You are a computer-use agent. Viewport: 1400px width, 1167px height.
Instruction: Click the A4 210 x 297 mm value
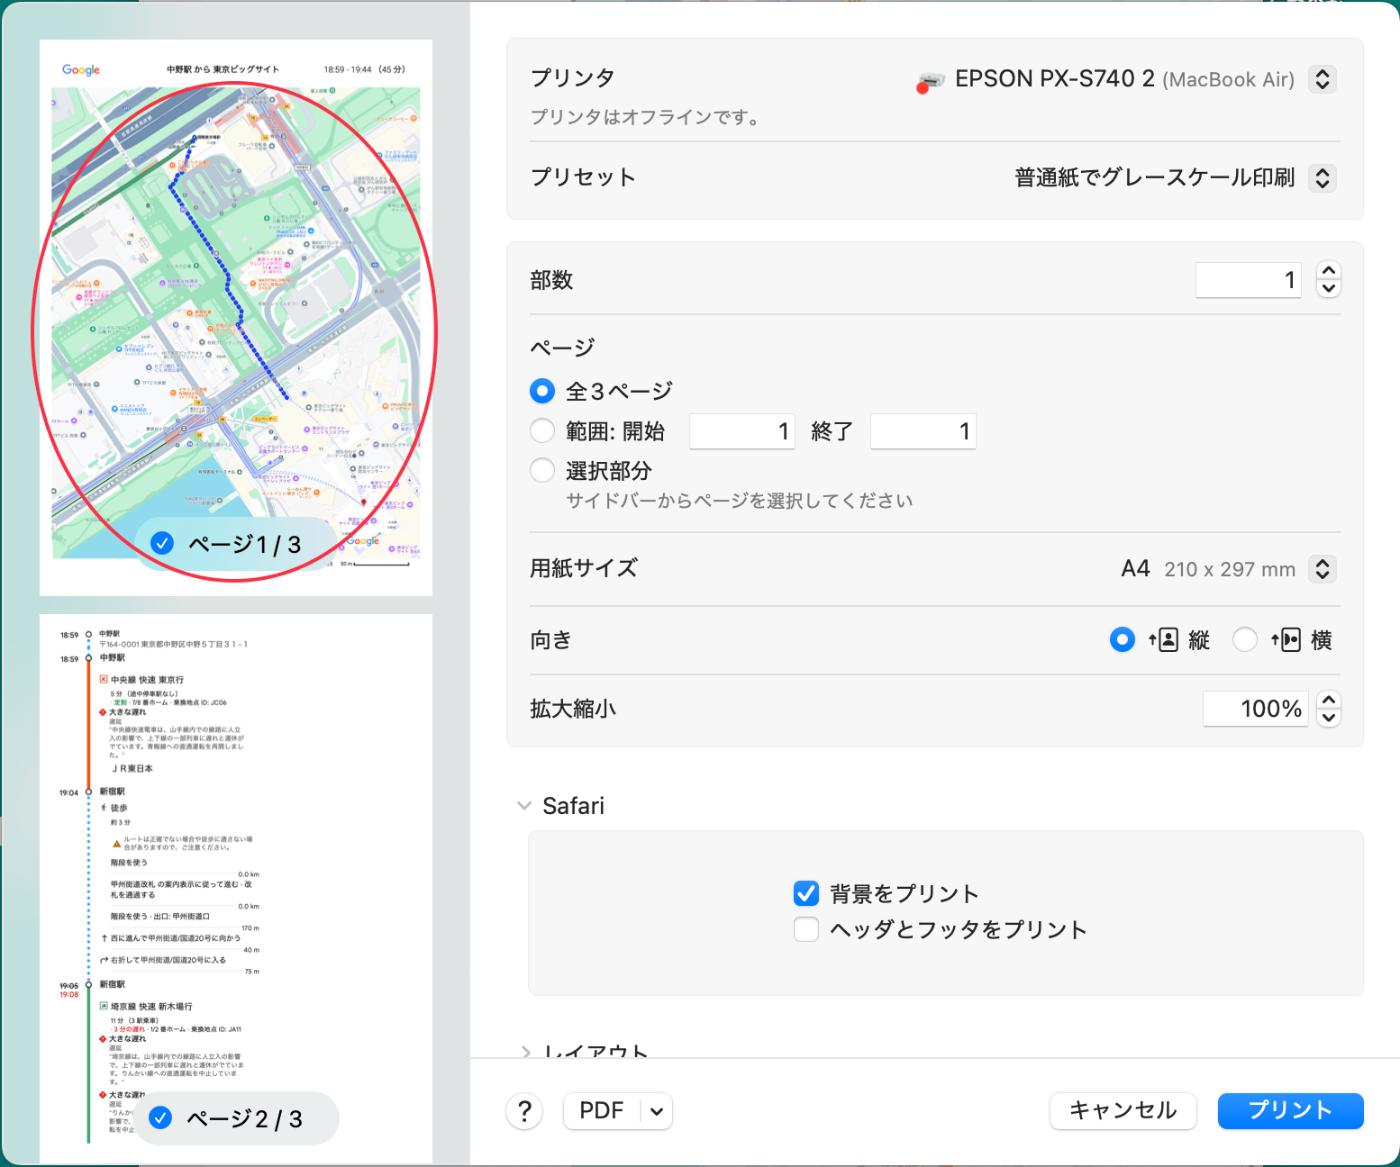1208,569
